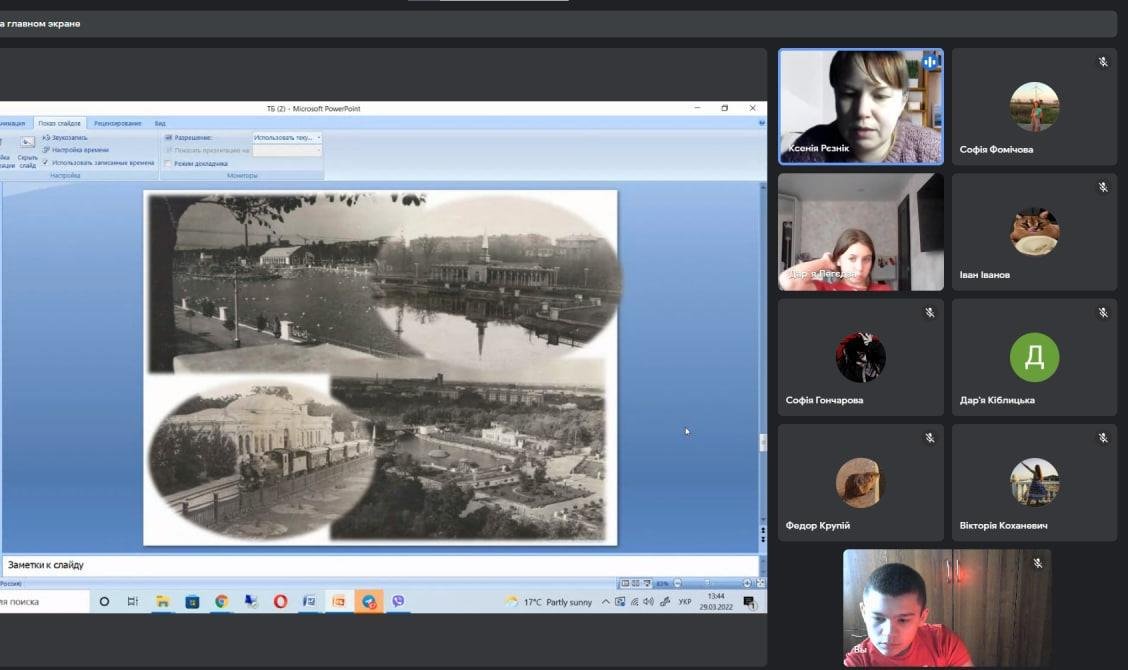The width and height of the screenshot is (1128, 670).
Task: Open Opera browser from the taskbar
Action: point(280,602)
